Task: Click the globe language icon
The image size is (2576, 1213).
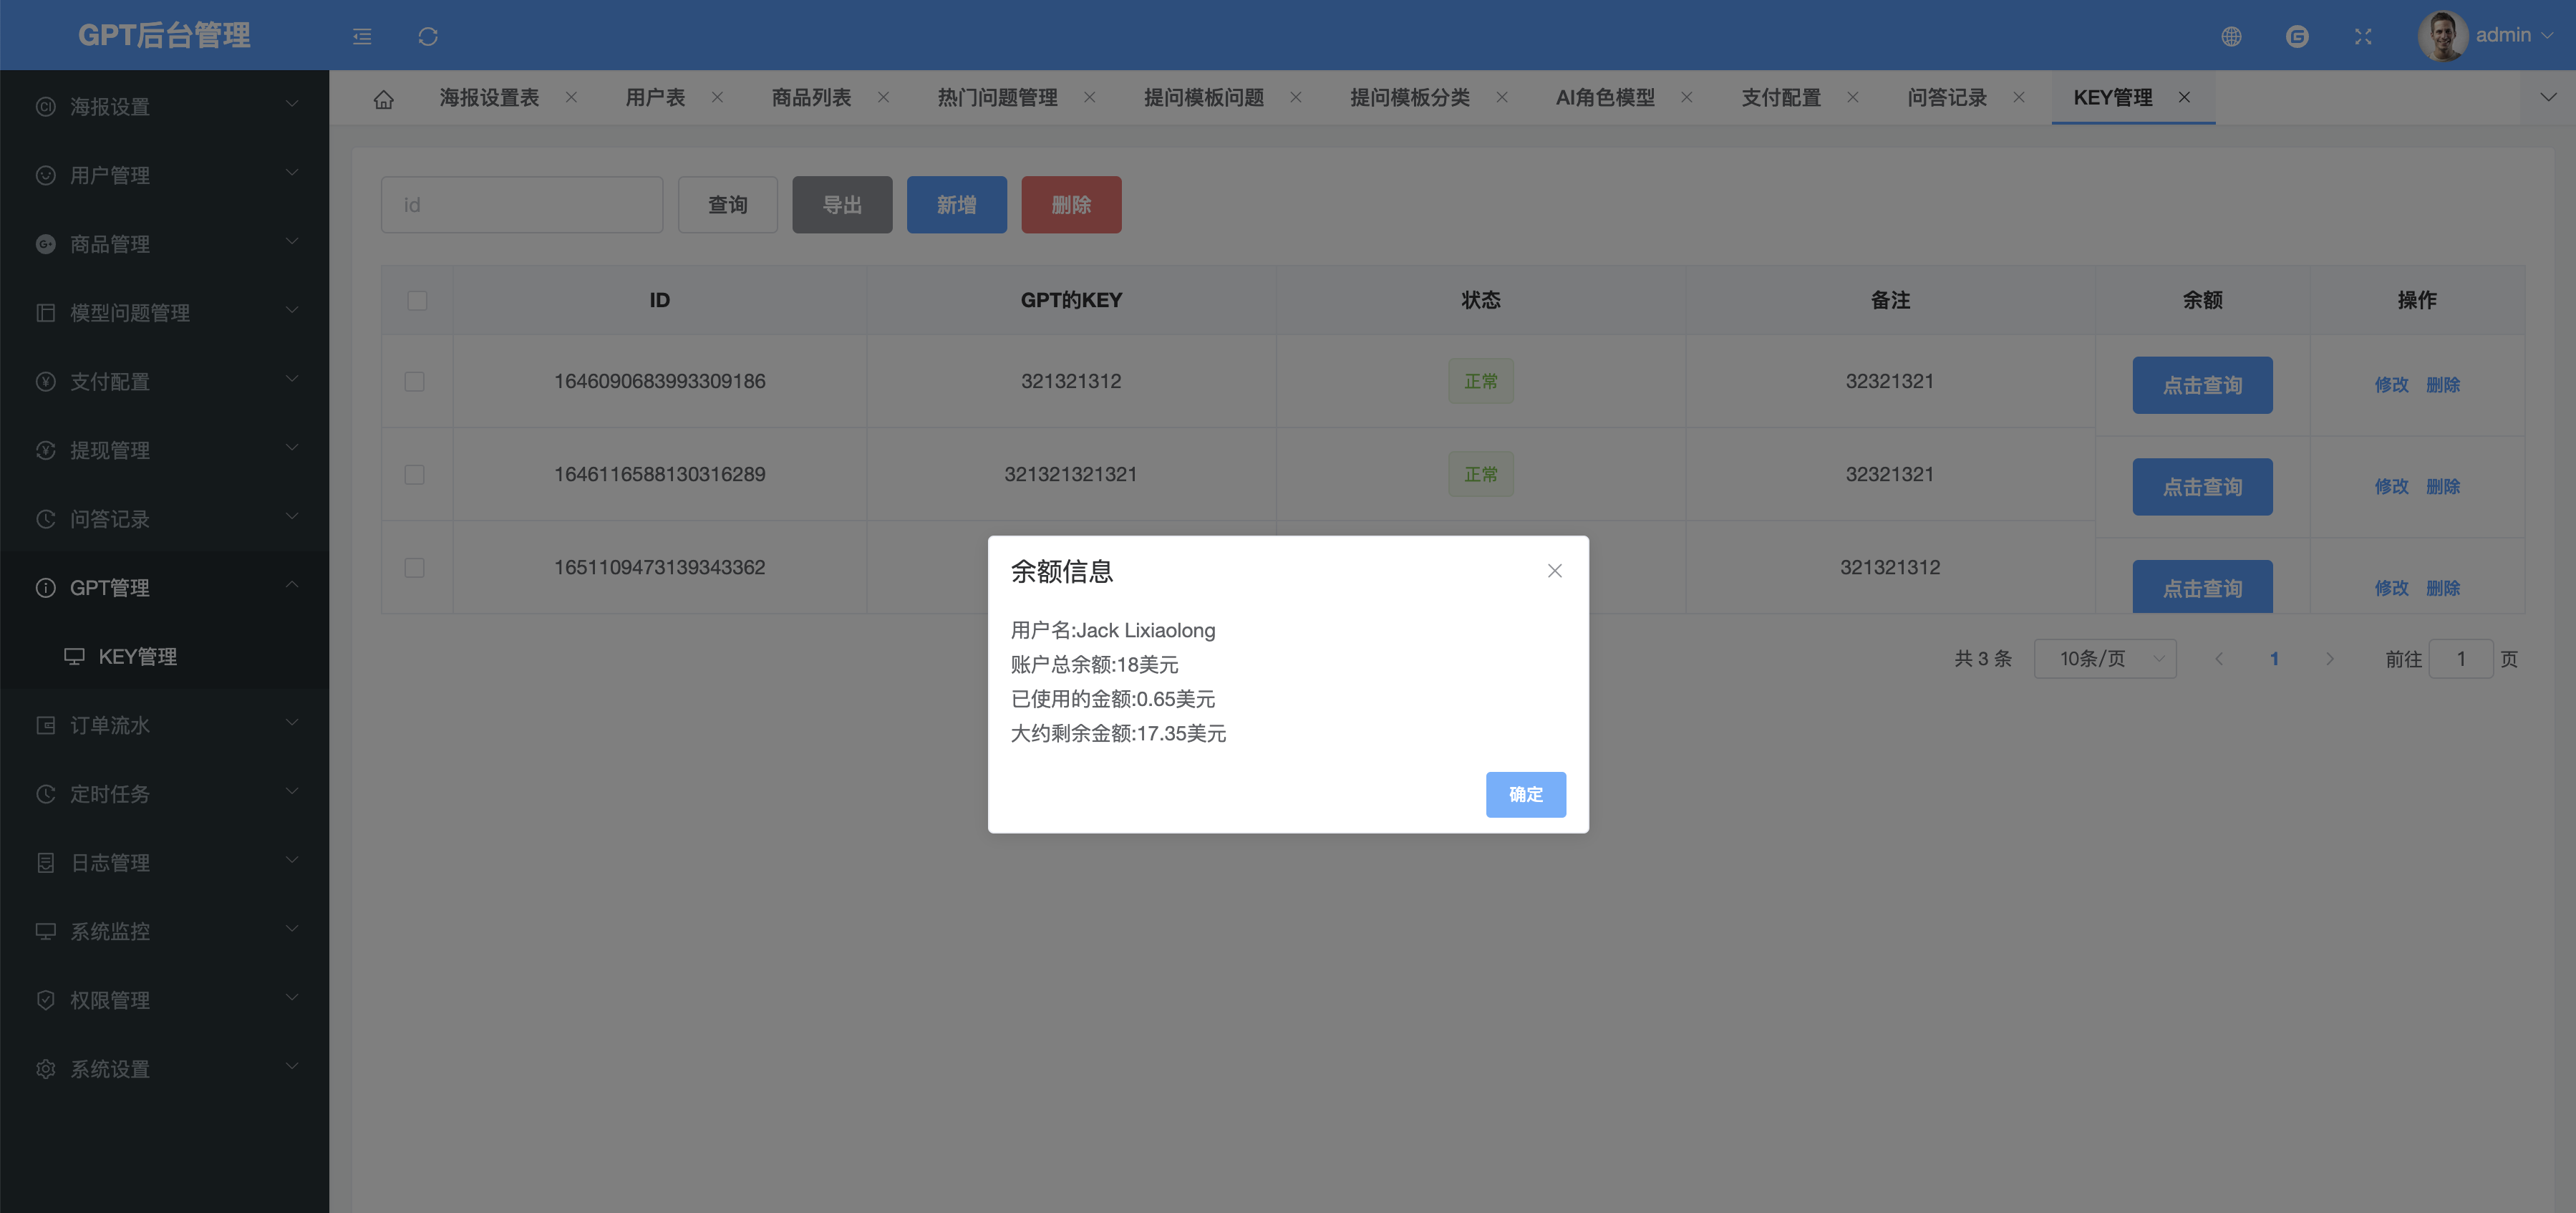Action: pyautogui.click(x=2231, y=36)
